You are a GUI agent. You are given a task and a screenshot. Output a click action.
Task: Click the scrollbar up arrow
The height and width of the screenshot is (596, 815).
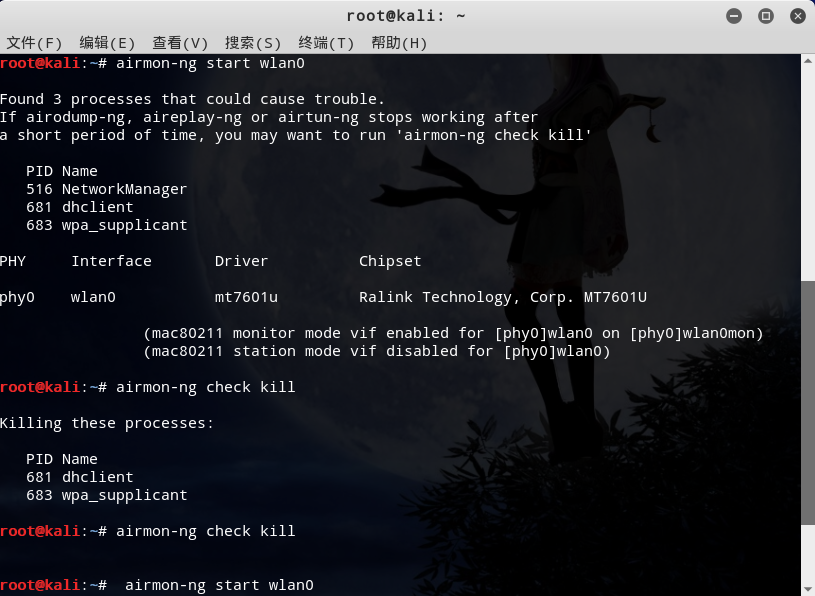coord(808,61)
